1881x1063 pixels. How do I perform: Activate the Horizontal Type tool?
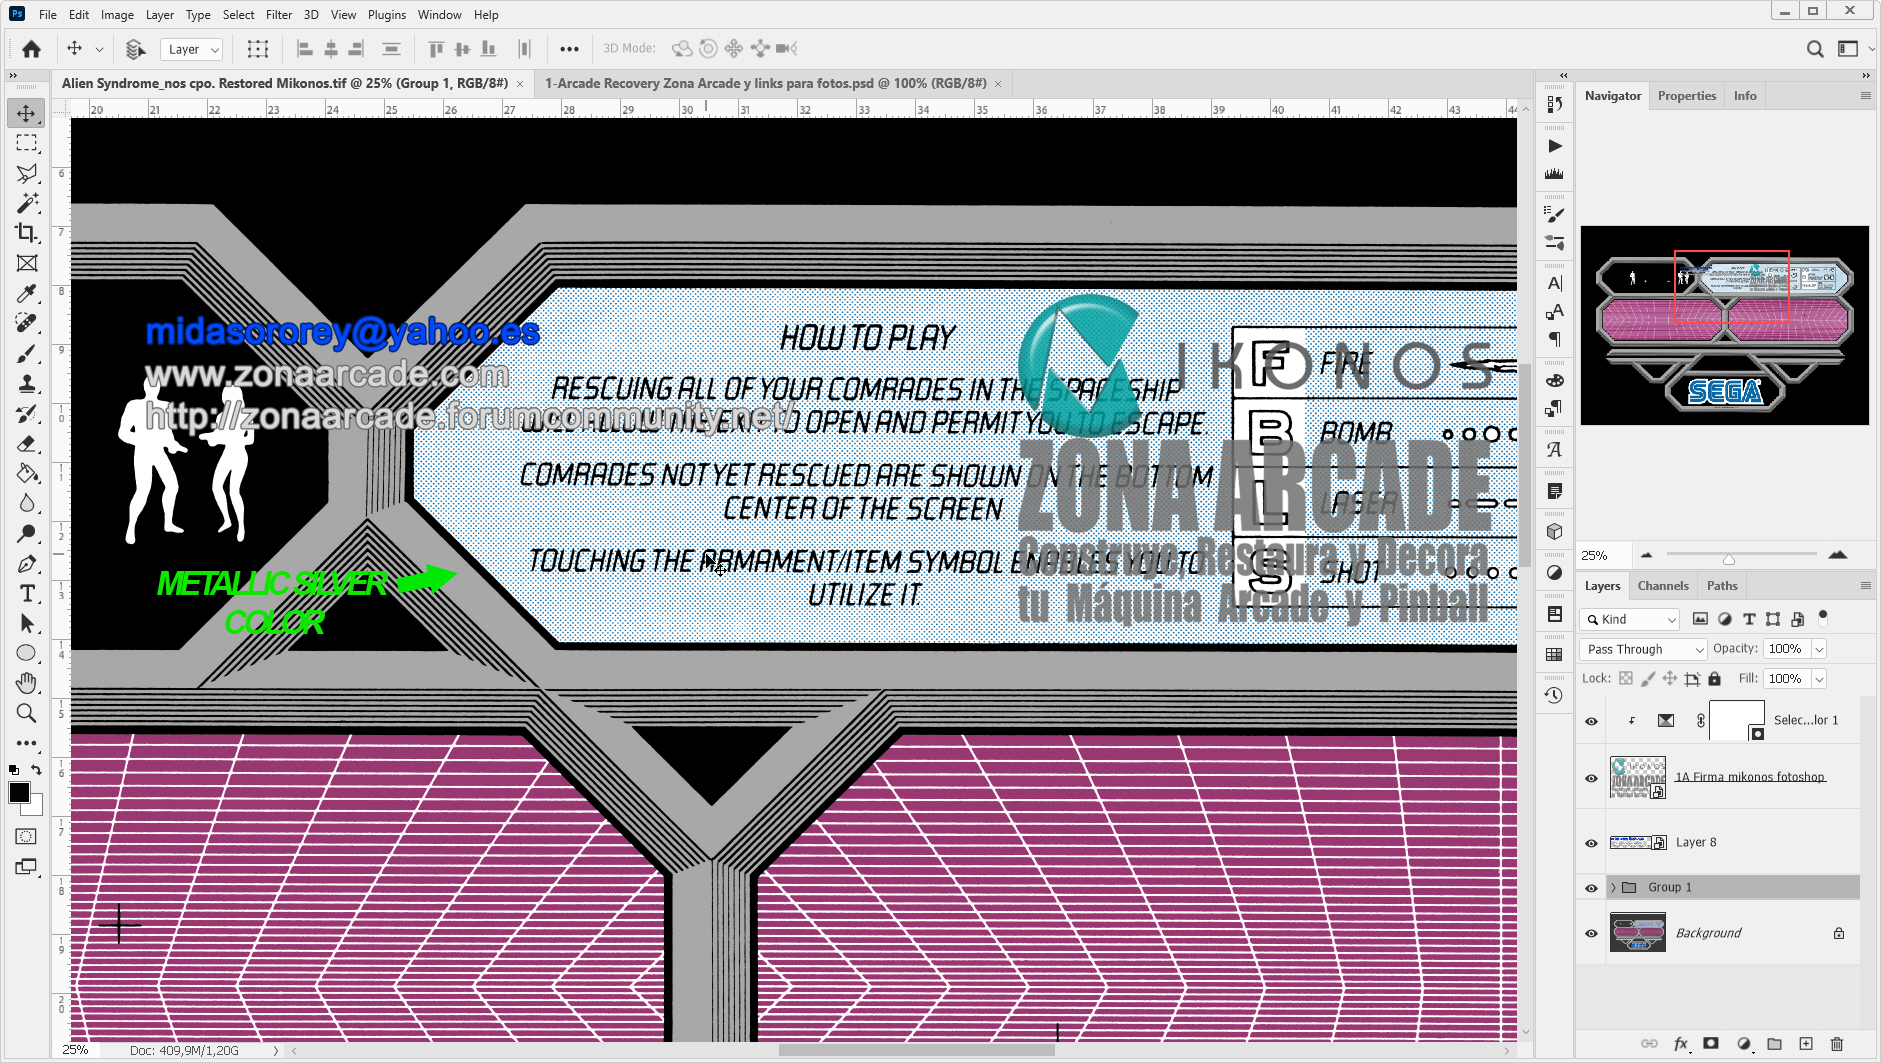[27, 593]
